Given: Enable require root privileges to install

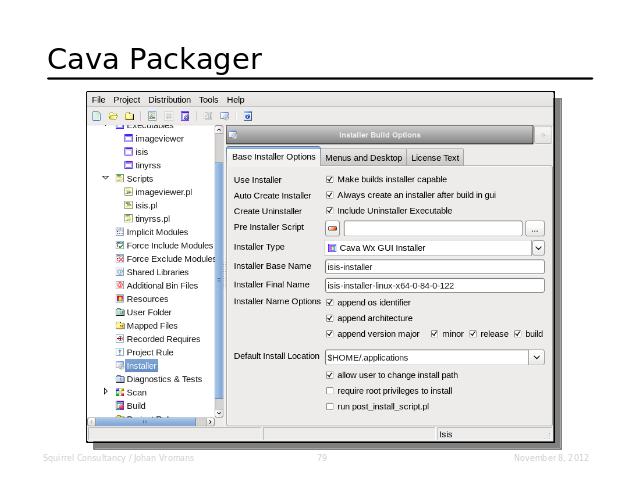Looking at the screenshot, I should pyautogui.click(x=330, y=391).
